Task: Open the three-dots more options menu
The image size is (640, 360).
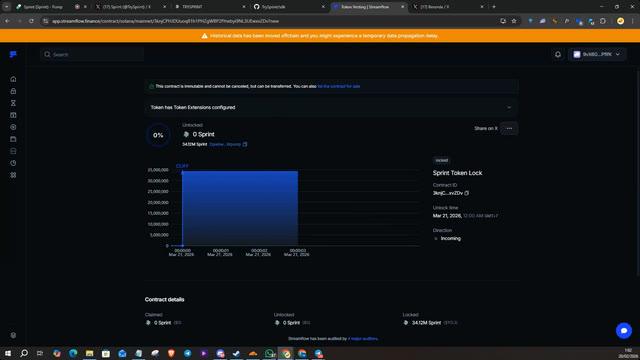Action: pos(509,128)
